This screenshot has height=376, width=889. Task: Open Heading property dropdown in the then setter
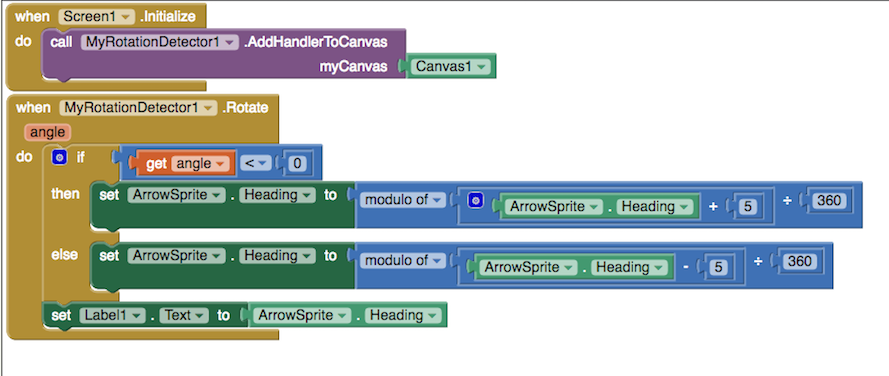pos(277,195)
